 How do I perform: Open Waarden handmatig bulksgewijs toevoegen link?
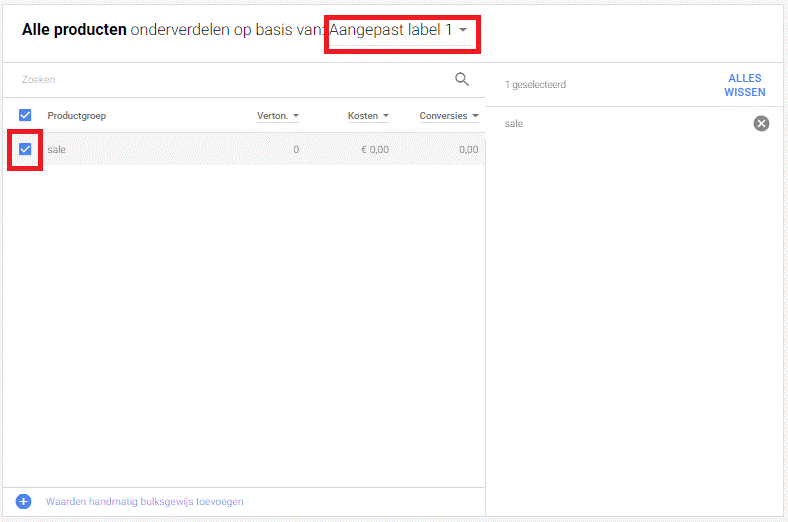(144, 501)
